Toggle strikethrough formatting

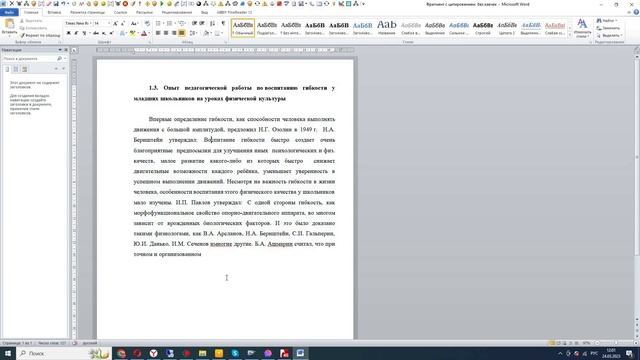[96, 33]
